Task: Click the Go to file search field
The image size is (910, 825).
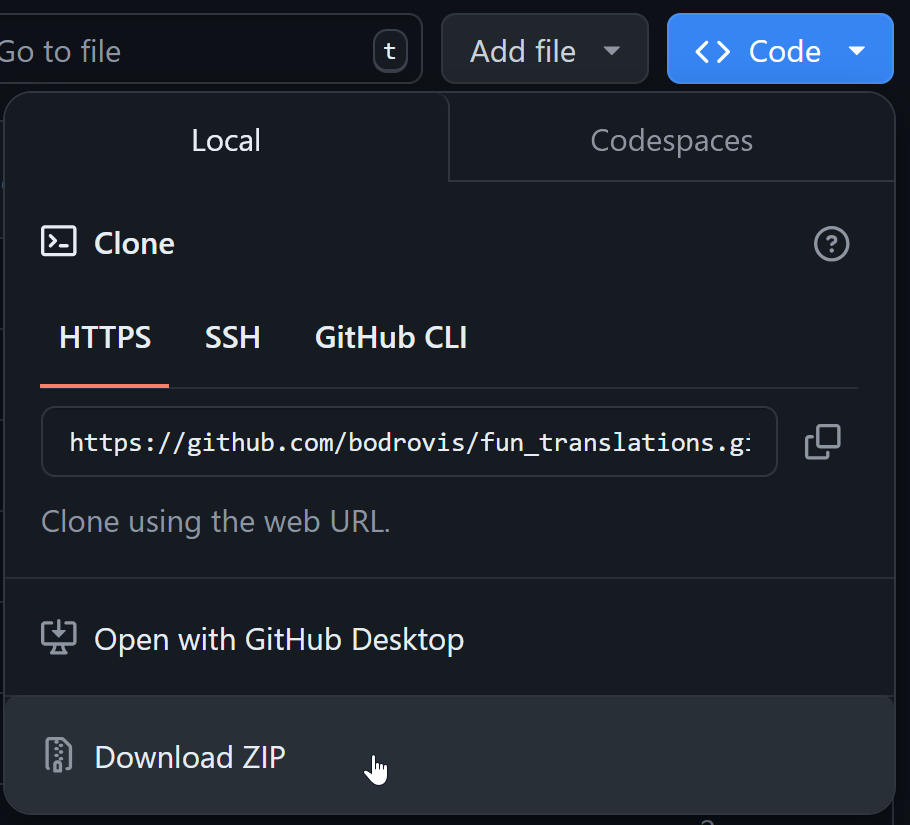Action: [x=180, y=48]
